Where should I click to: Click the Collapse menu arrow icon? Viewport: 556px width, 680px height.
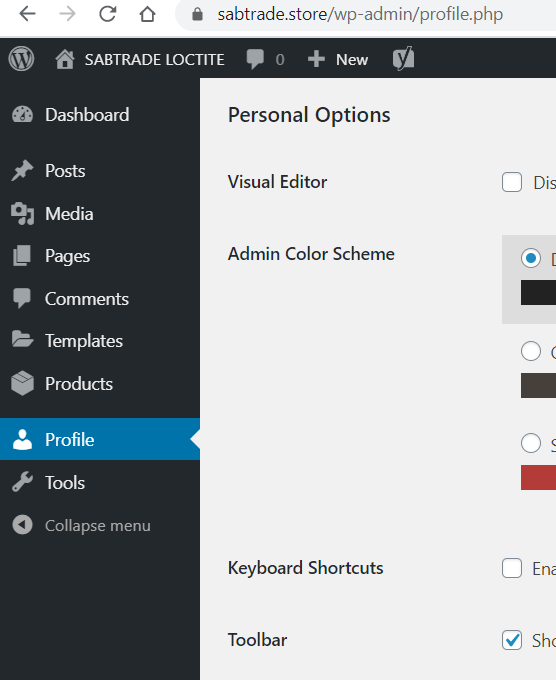23,525
